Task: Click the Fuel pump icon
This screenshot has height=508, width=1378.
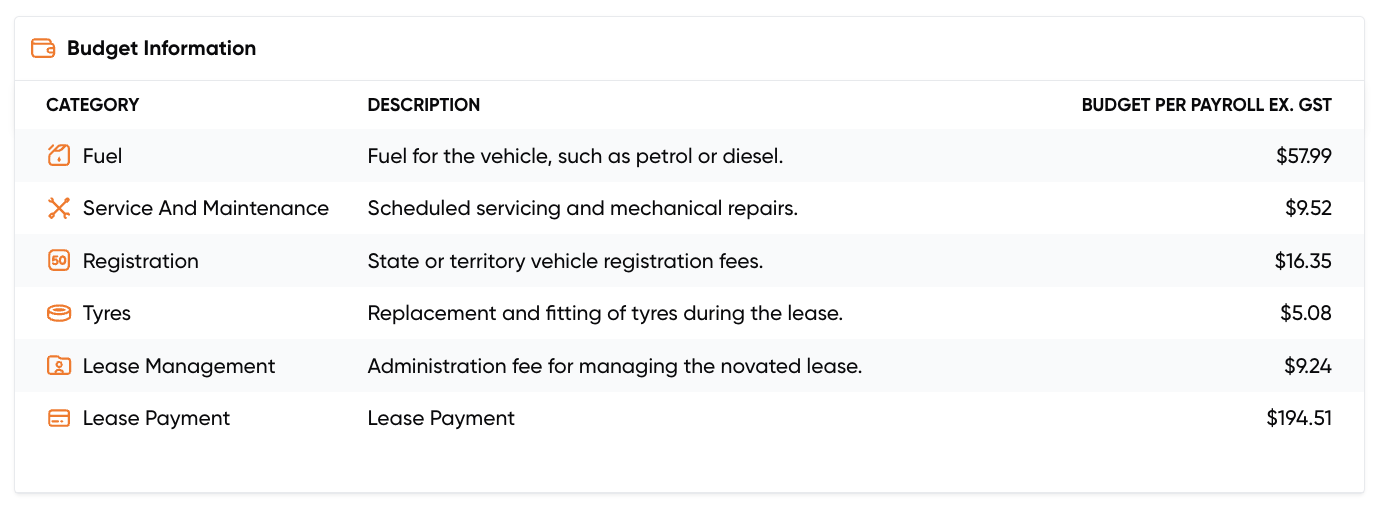Action: [59, 156]
